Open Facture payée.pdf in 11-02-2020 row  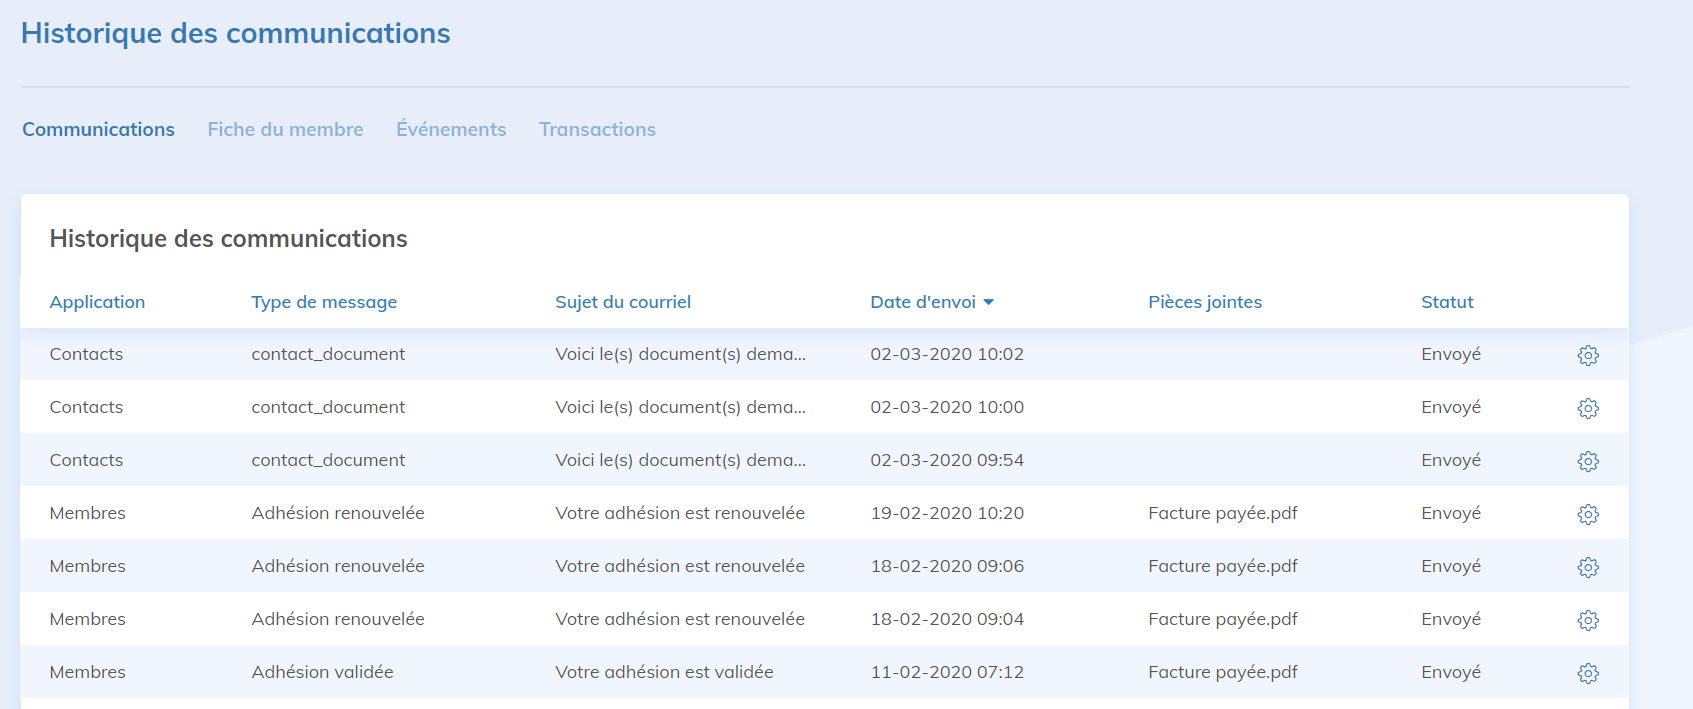coord(1222,672)
